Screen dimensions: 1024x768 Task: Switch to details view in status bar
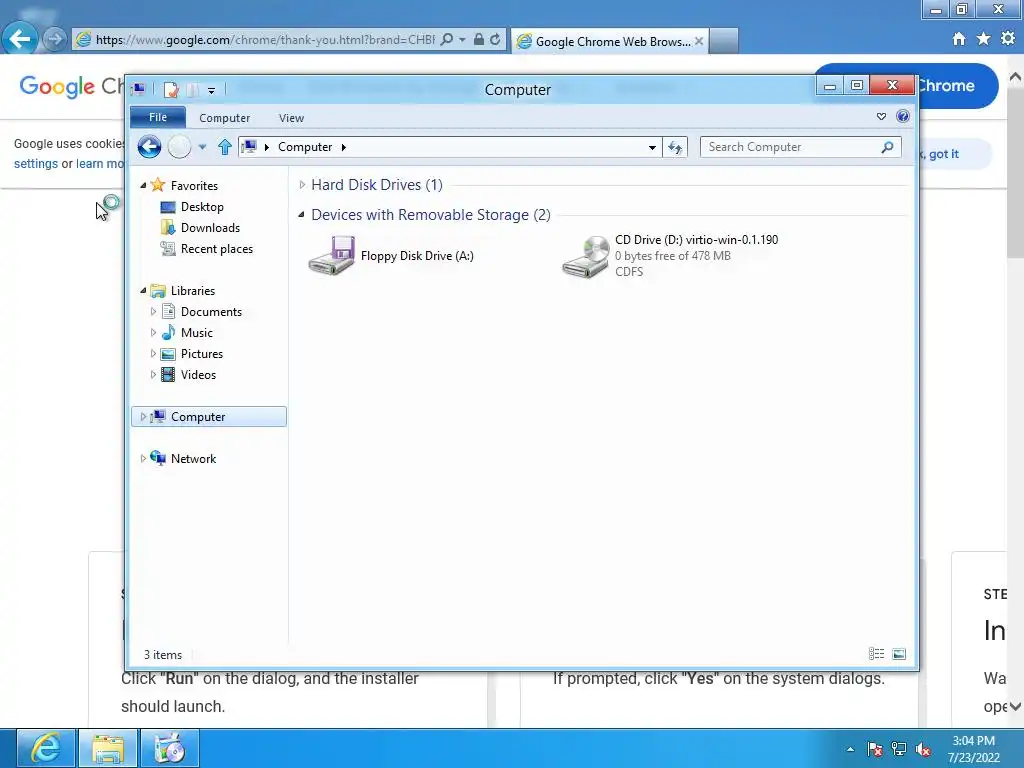(x=876, y=654)
